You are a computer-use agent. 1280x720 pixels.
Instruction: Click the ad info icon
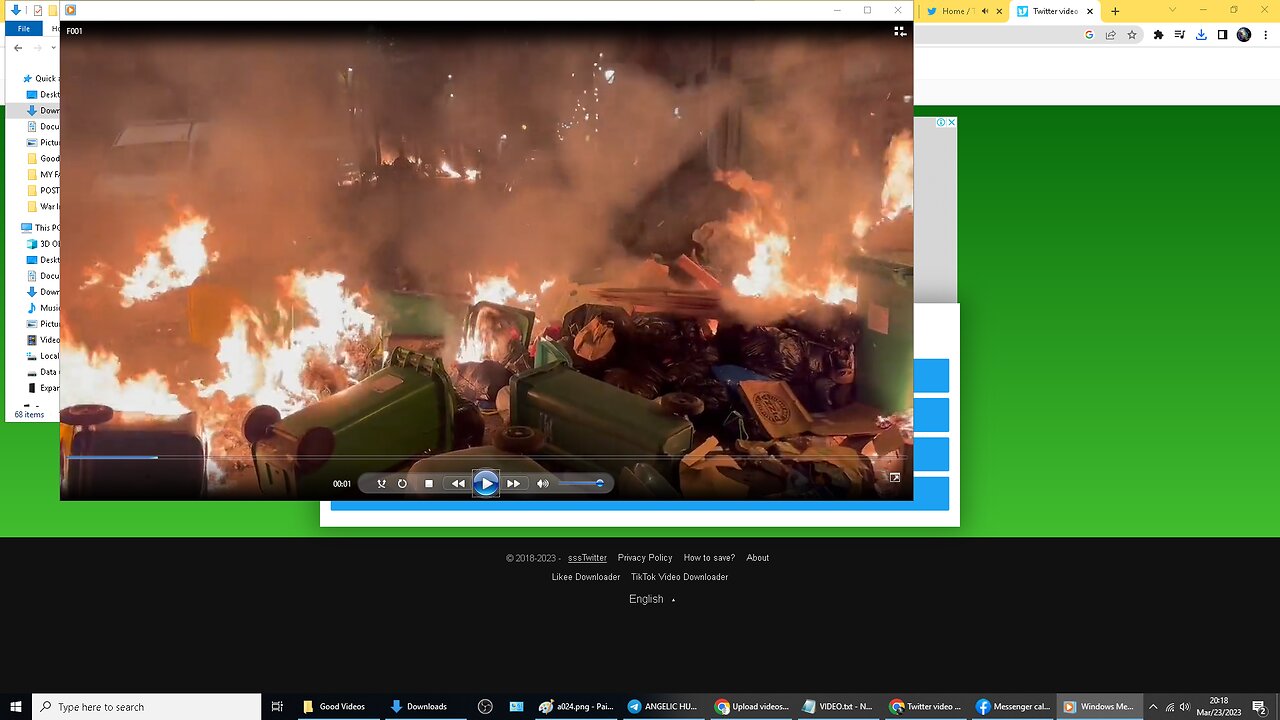(x=941, y=122)
